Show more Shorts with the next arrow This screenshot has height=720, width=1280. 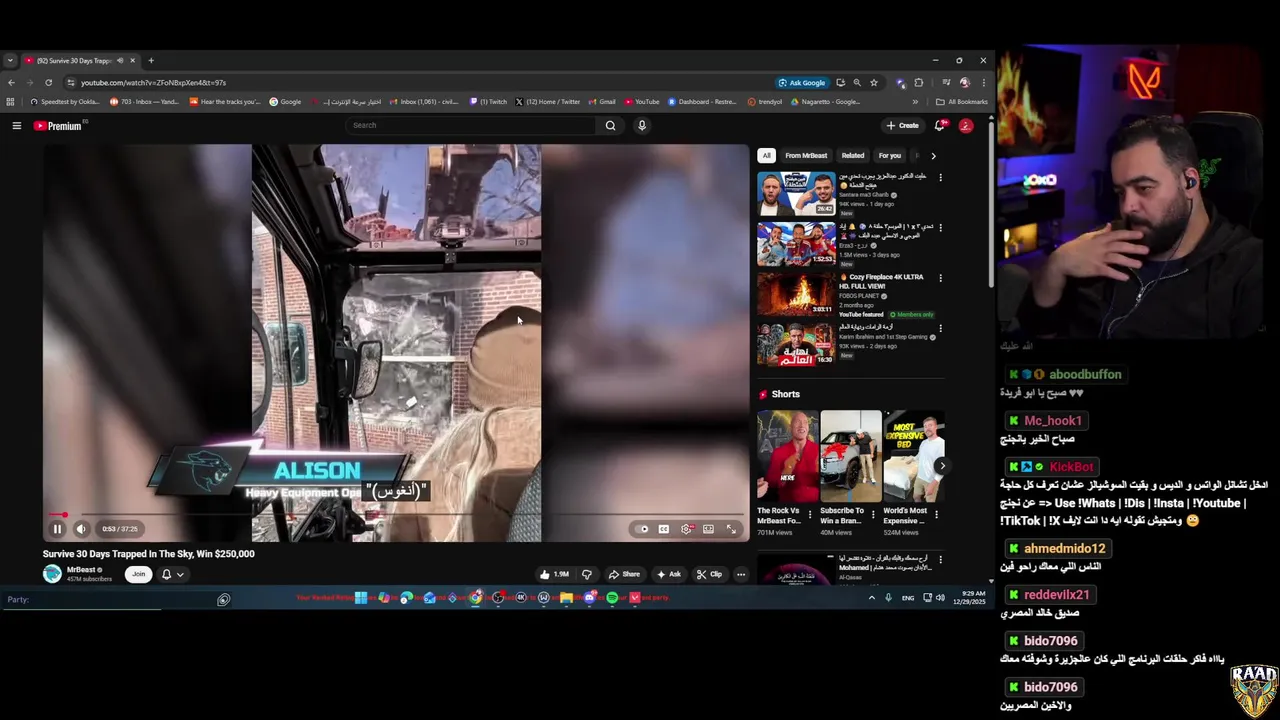(x=942, y=466)
